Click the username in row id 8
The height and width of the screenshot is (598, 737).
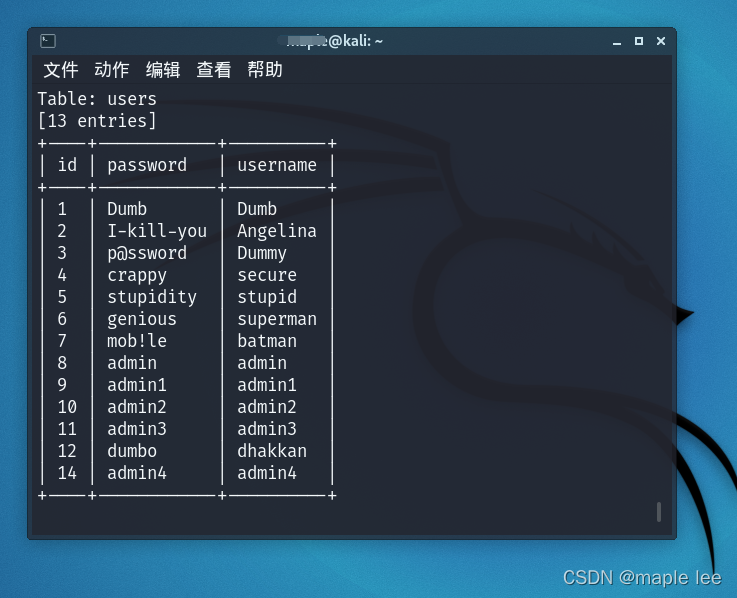click(x=262, y=363)
